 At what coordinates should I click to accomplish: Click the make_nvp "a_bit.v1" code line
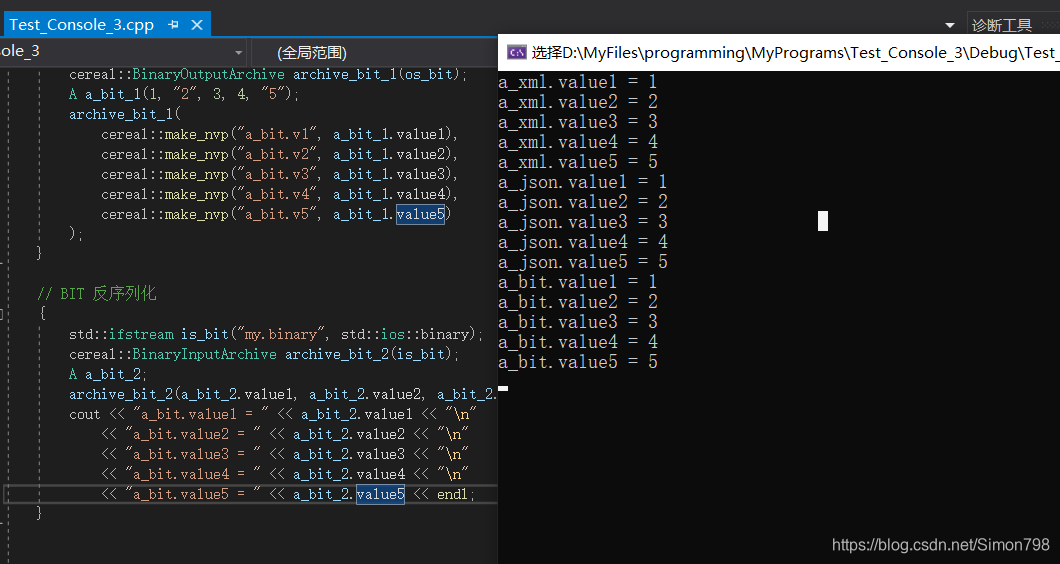(x=280, y=134)
